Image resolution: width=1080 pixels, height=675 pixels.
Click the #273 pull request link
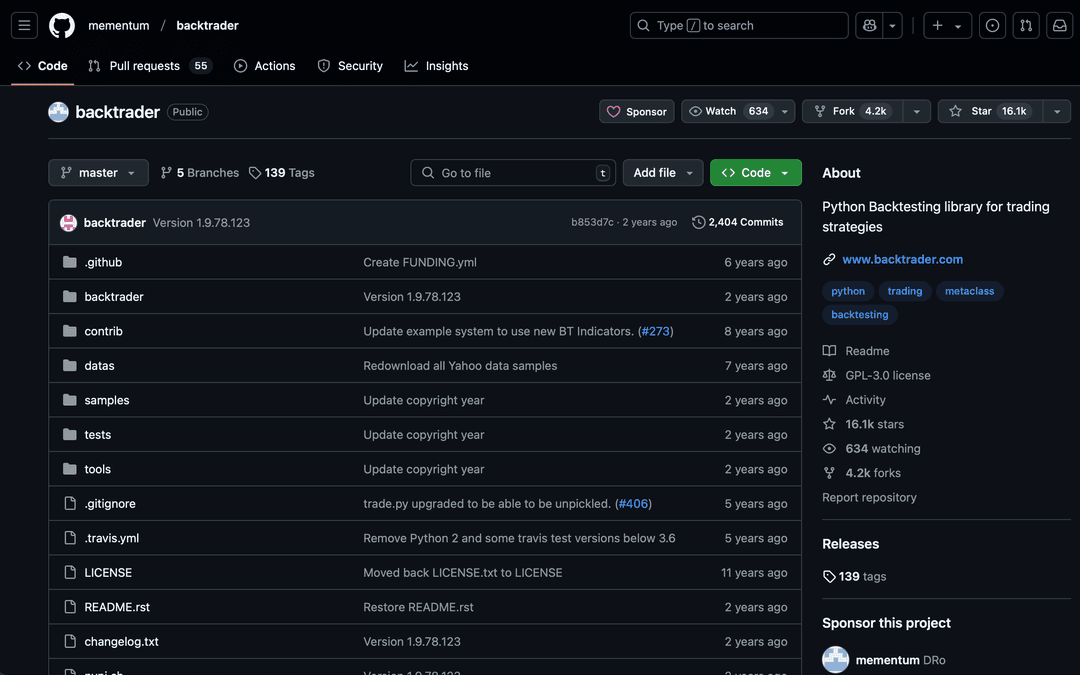(656, 331)
